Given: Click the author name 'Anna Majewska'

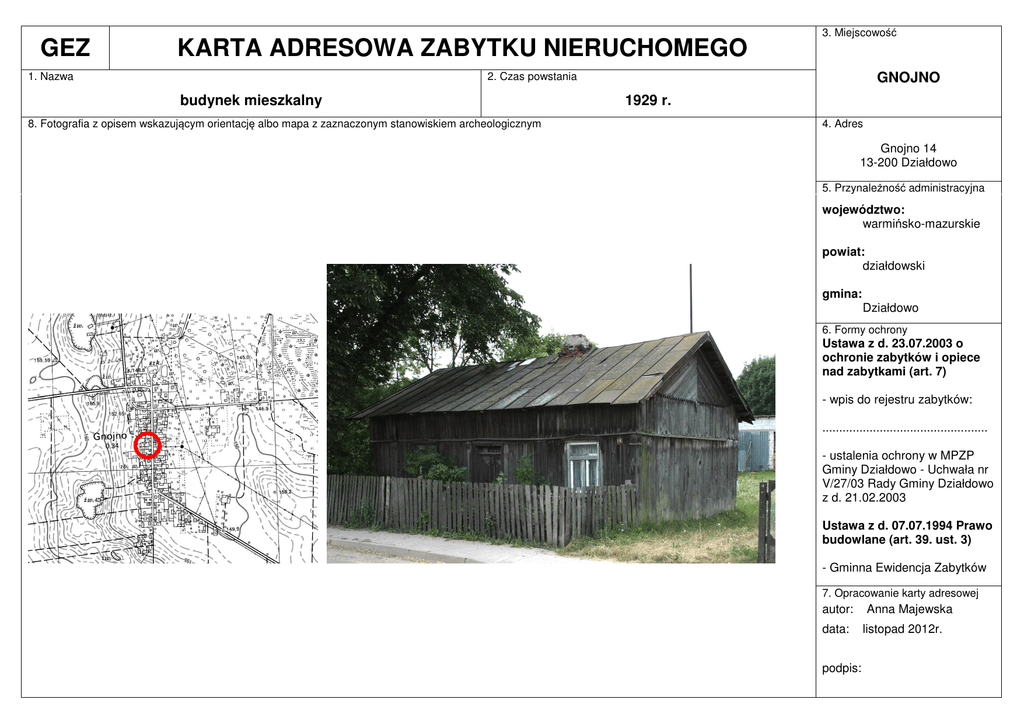Looking at the screenshot, I should pyautogui.click(x=909, y=609).
